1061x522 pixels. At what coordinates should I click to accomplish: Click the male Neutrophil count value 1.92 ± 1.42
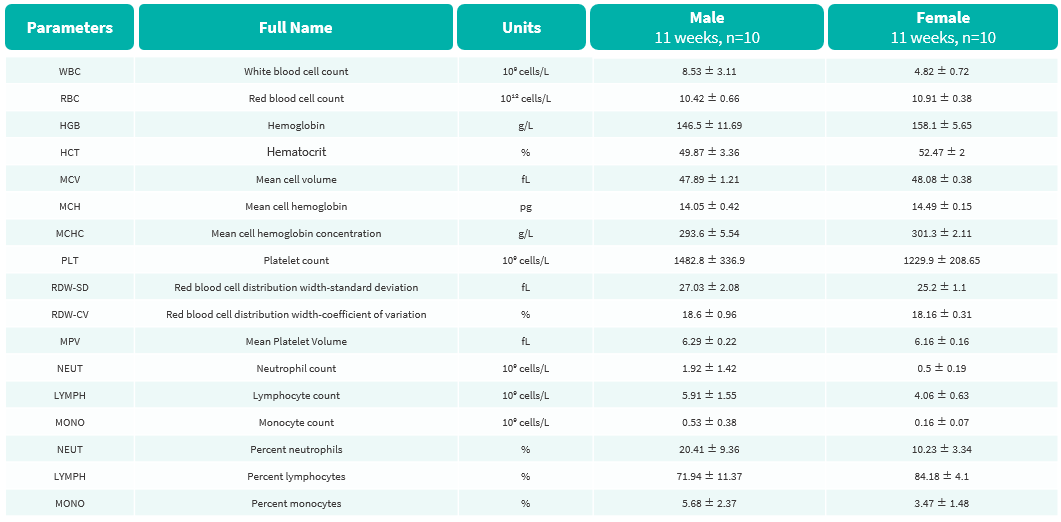click(707, 369)
